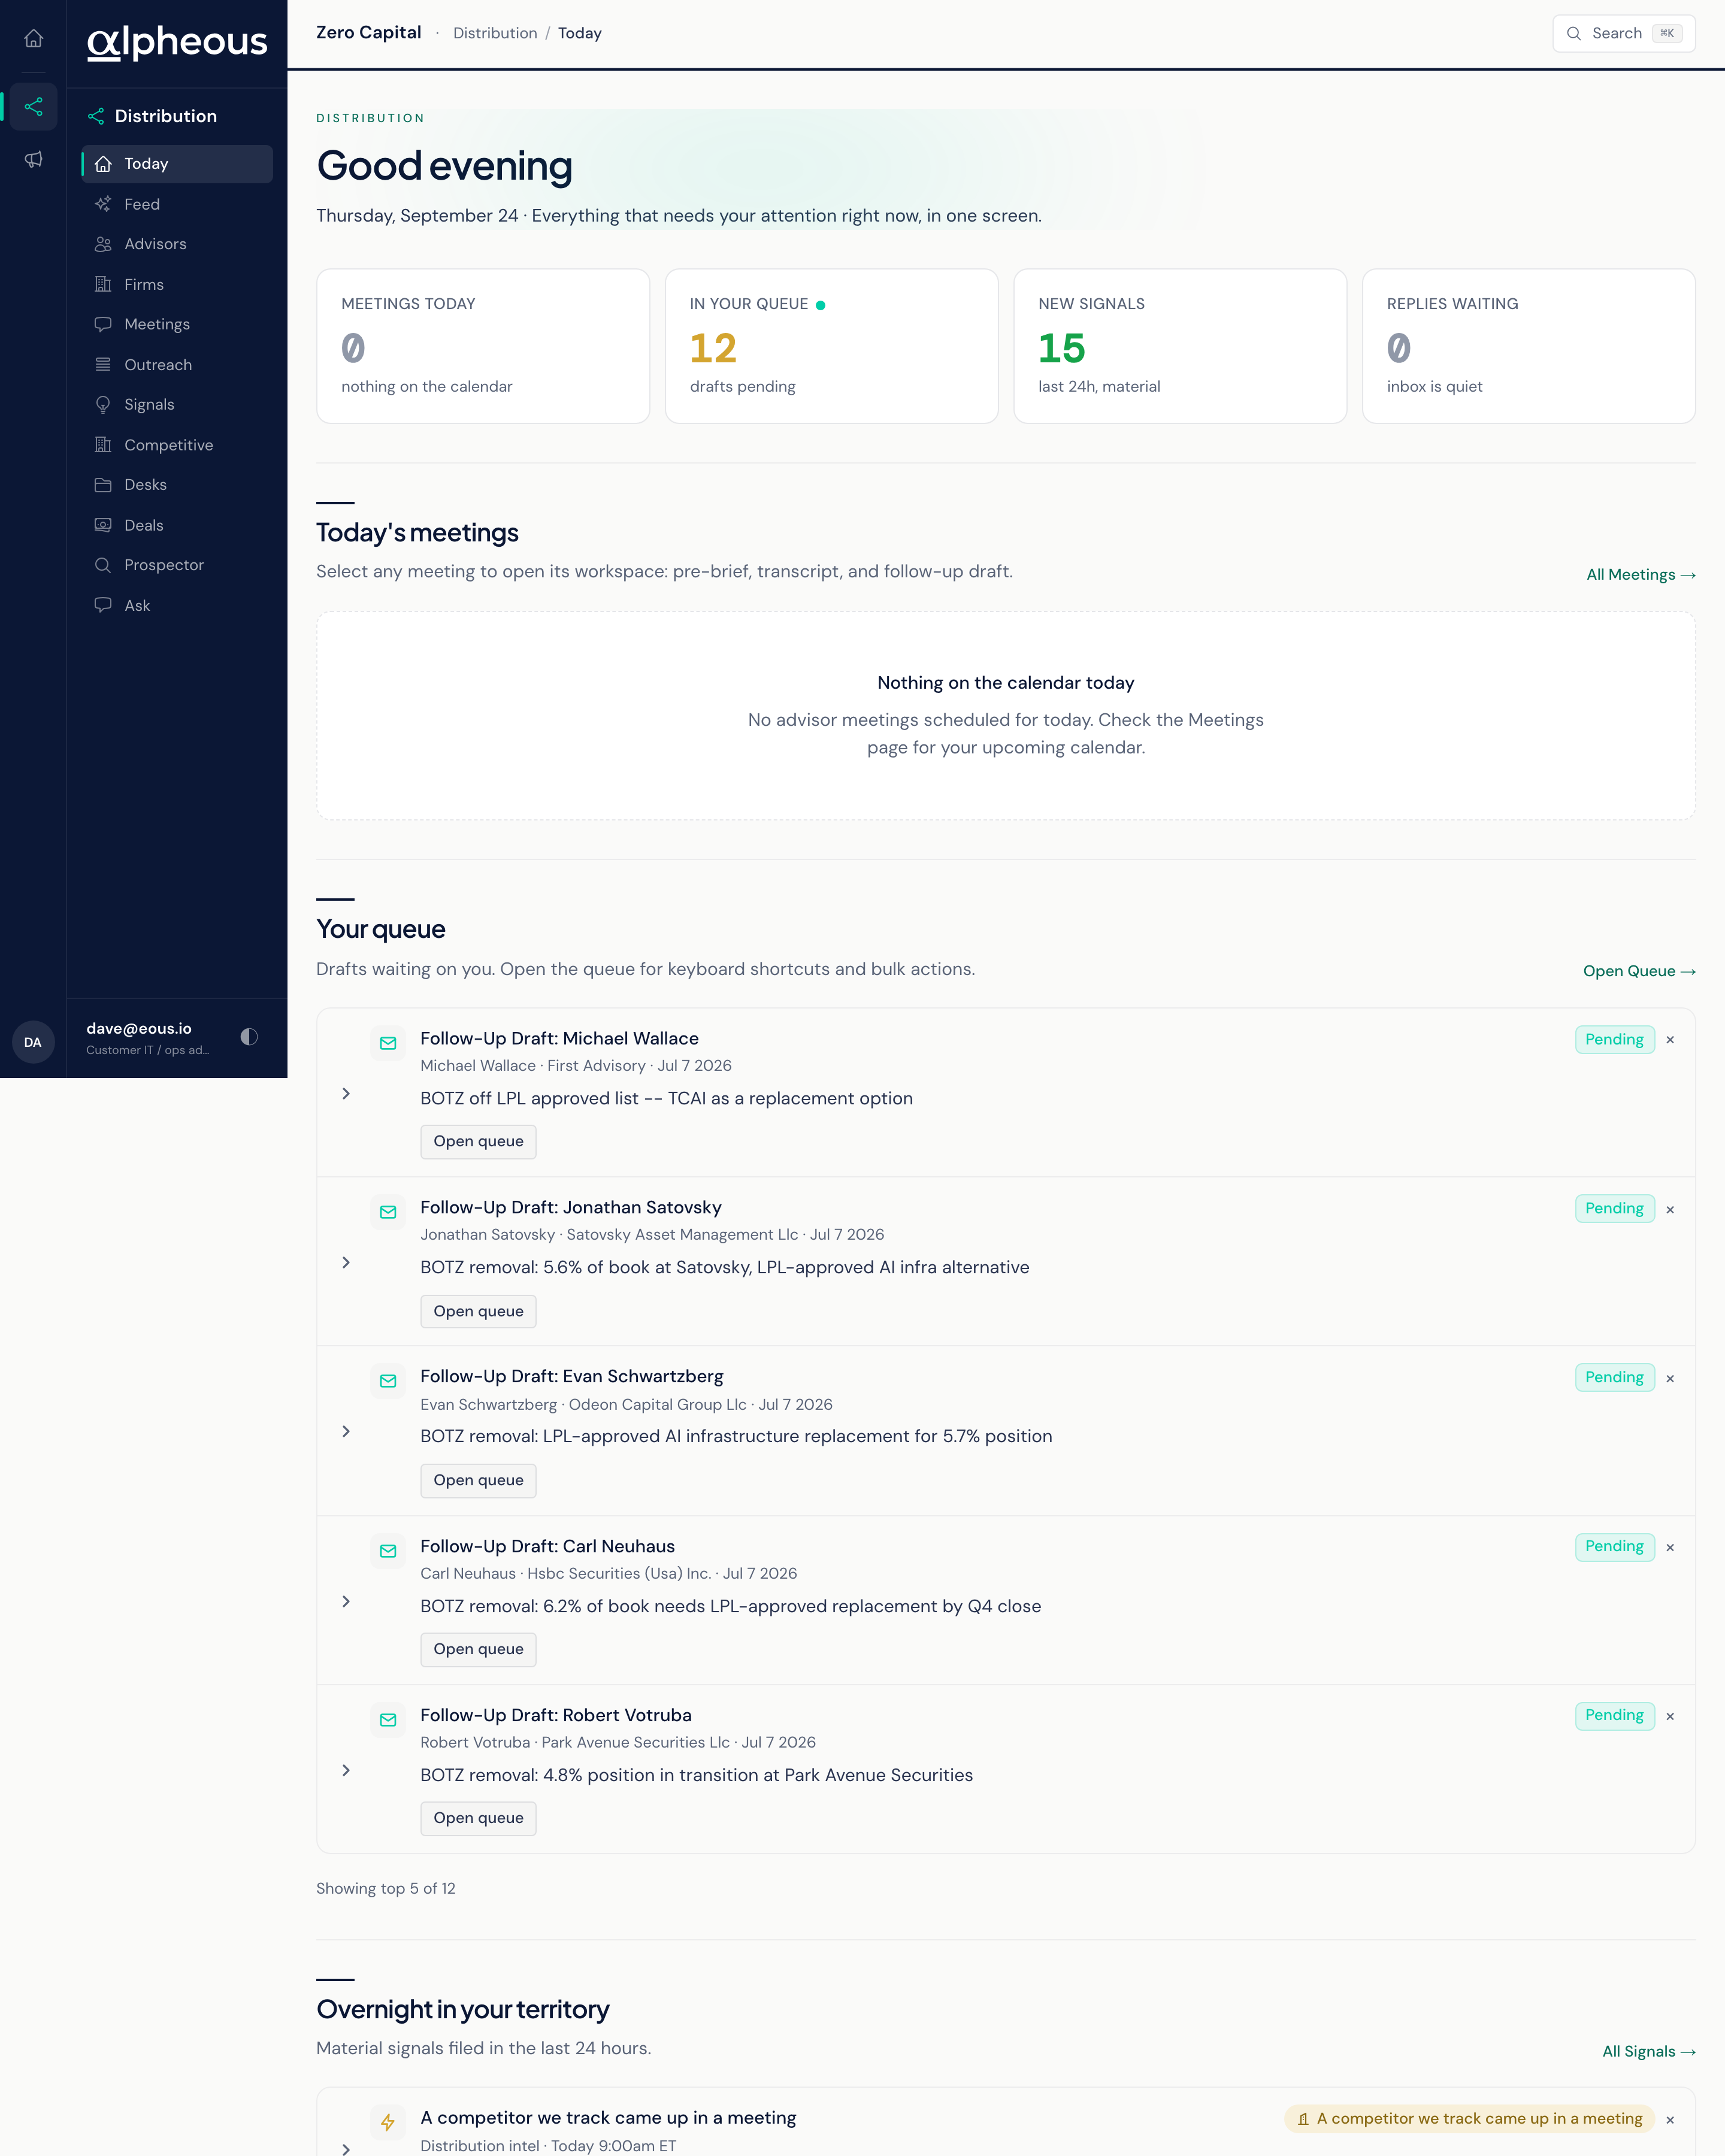Expand Evan Schwartzberg draft row
The width and height of the screenshot is (1725, 2156).
pos(346,1432)
